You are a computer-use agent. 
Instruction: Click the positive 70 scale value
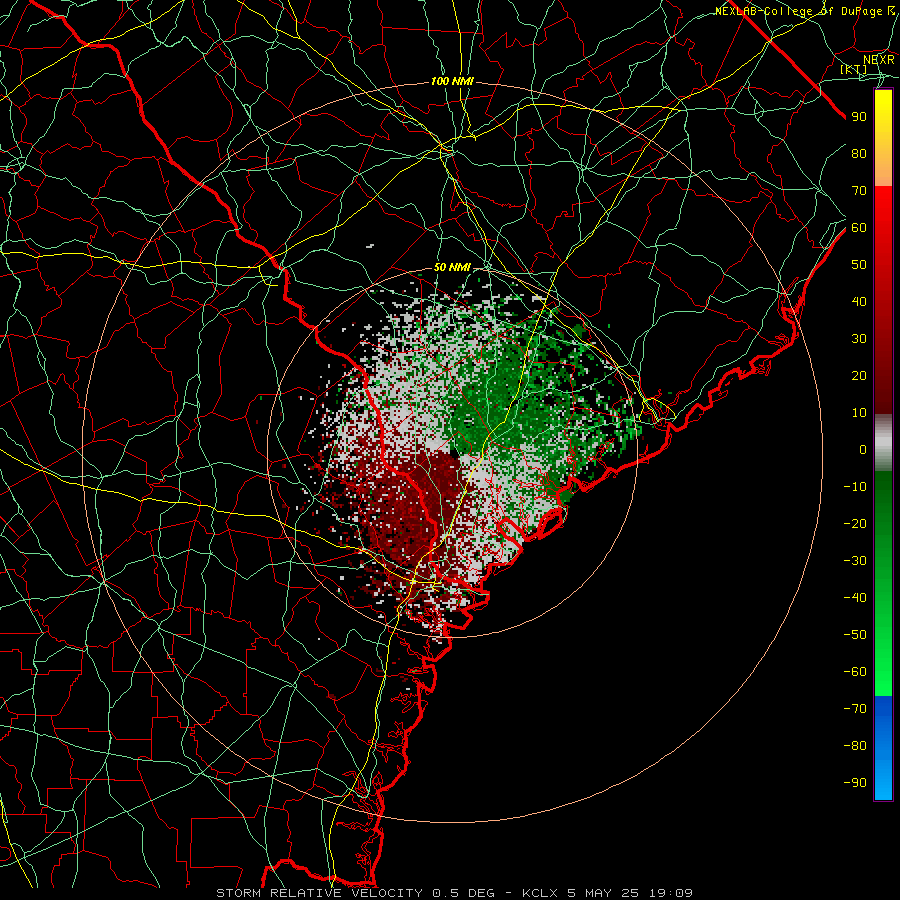[x=859, y=191]
